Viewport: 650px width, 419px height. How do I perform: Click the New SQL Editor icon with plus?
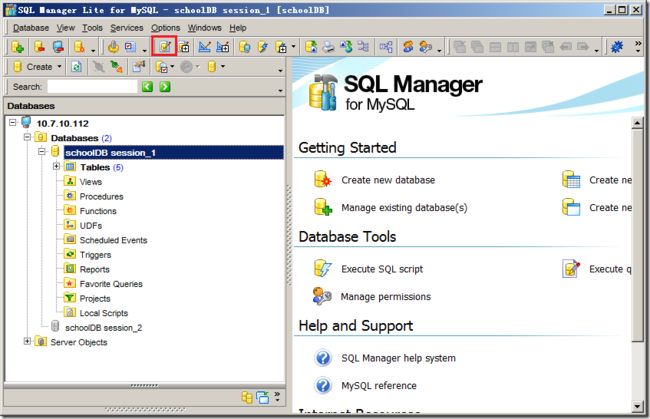pyautogui.click(x=184, y=47)
